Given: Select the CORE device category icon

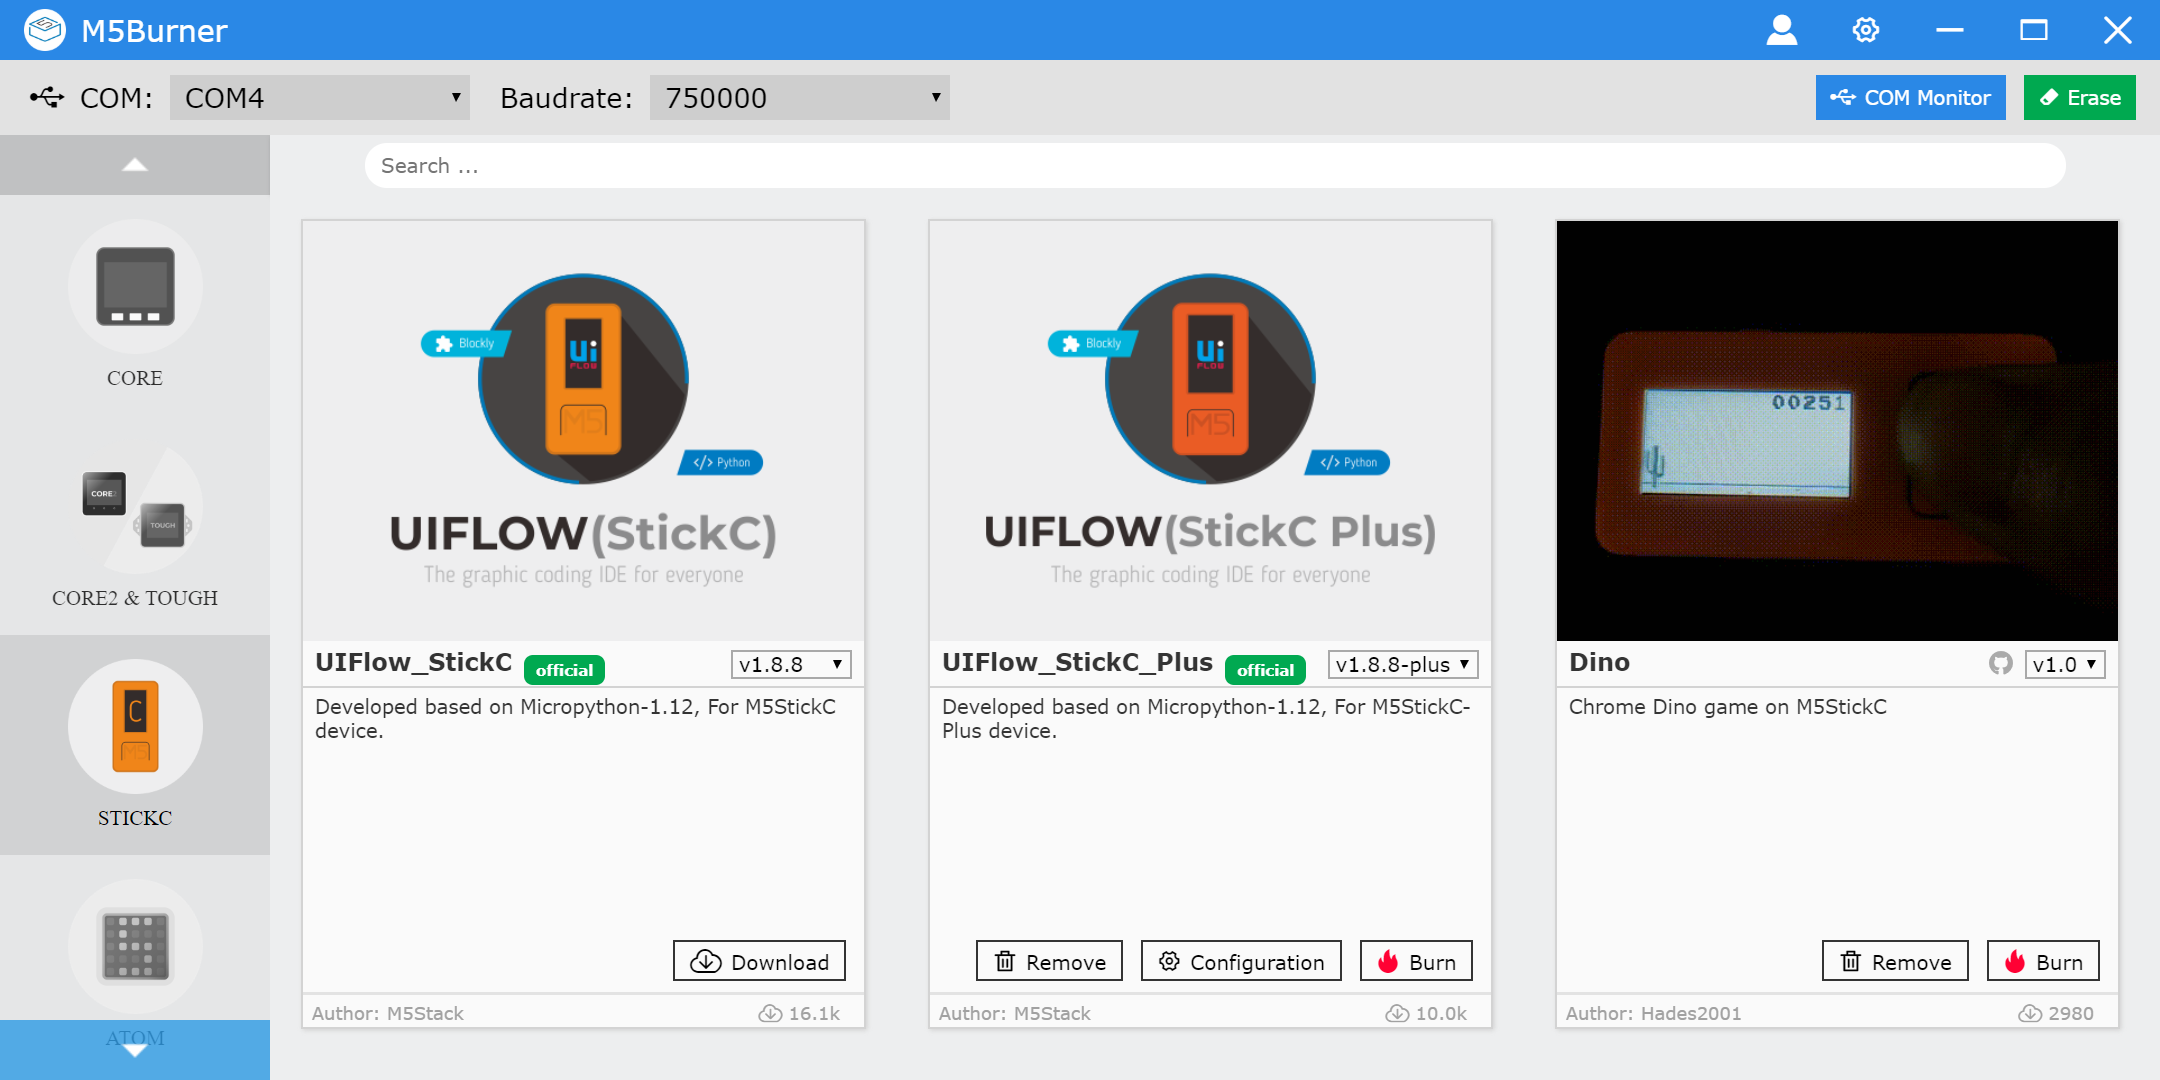Looking at the screenshot, I should click(x=135, y=287).
